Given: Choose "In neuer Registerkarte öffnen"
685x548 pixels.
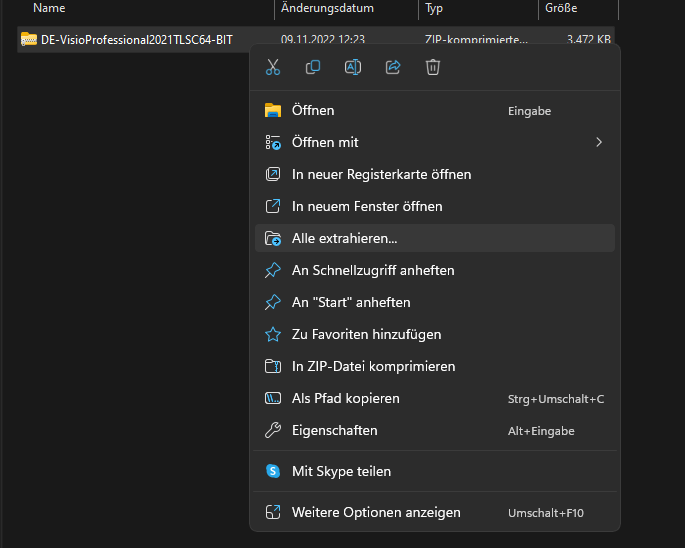Looking at the screenshot, I should [x=381, y=174].
